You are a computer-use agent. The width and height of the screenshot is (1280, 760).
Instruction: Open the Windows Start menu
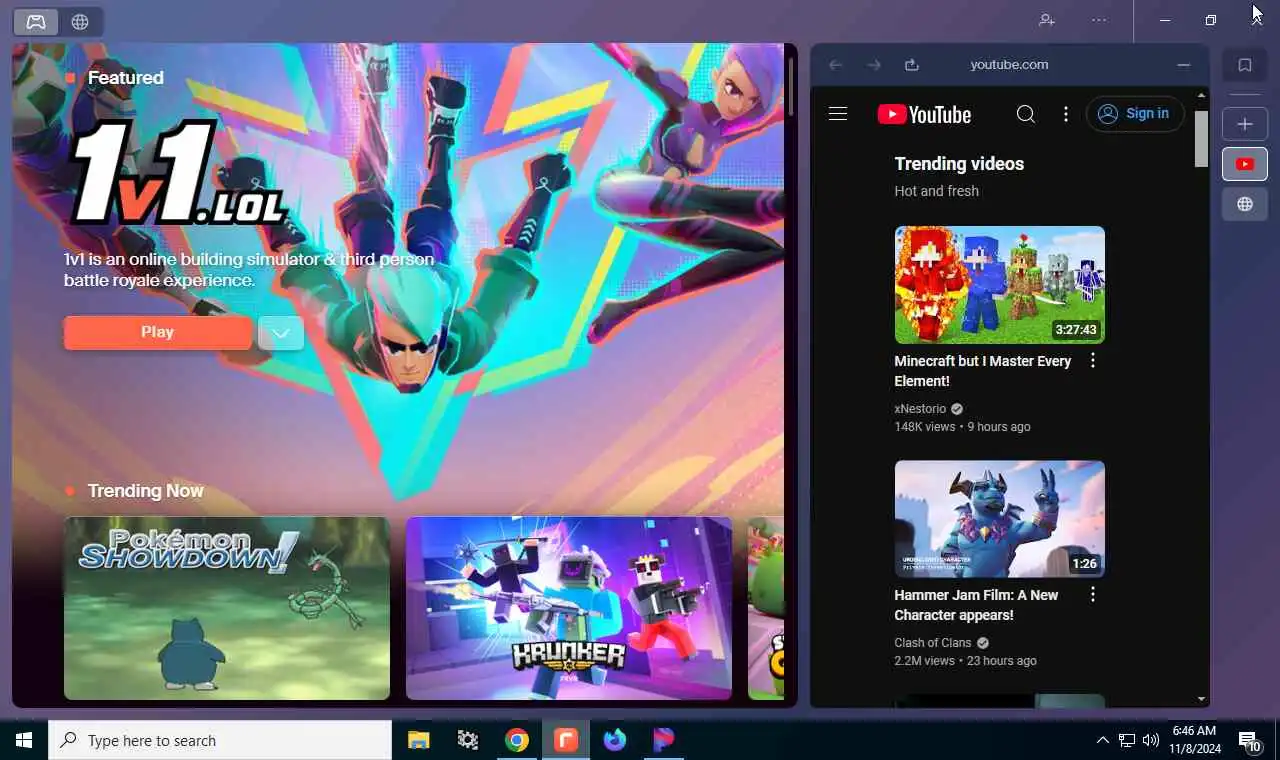24,740
